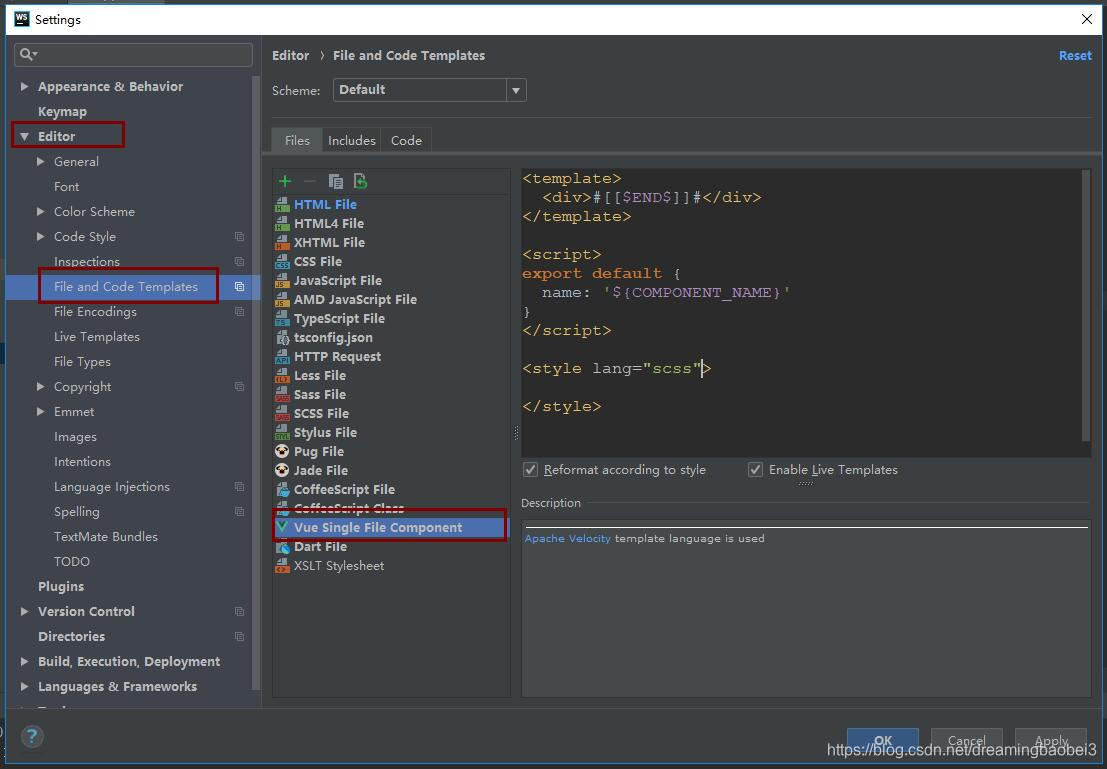Click the search magnifier icon

28,54
